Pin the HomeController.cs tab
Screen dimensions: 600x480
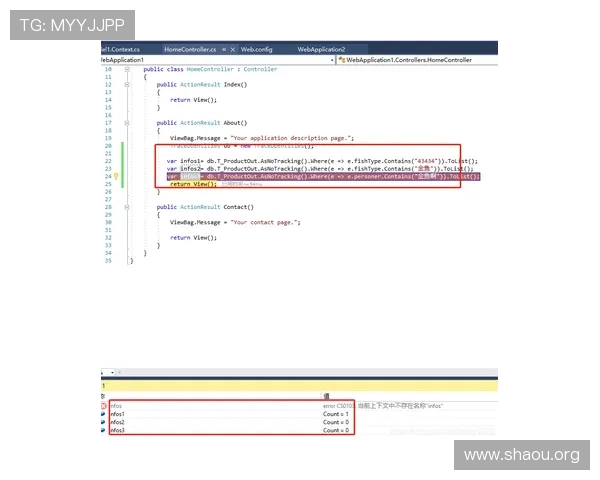[224, 49]
